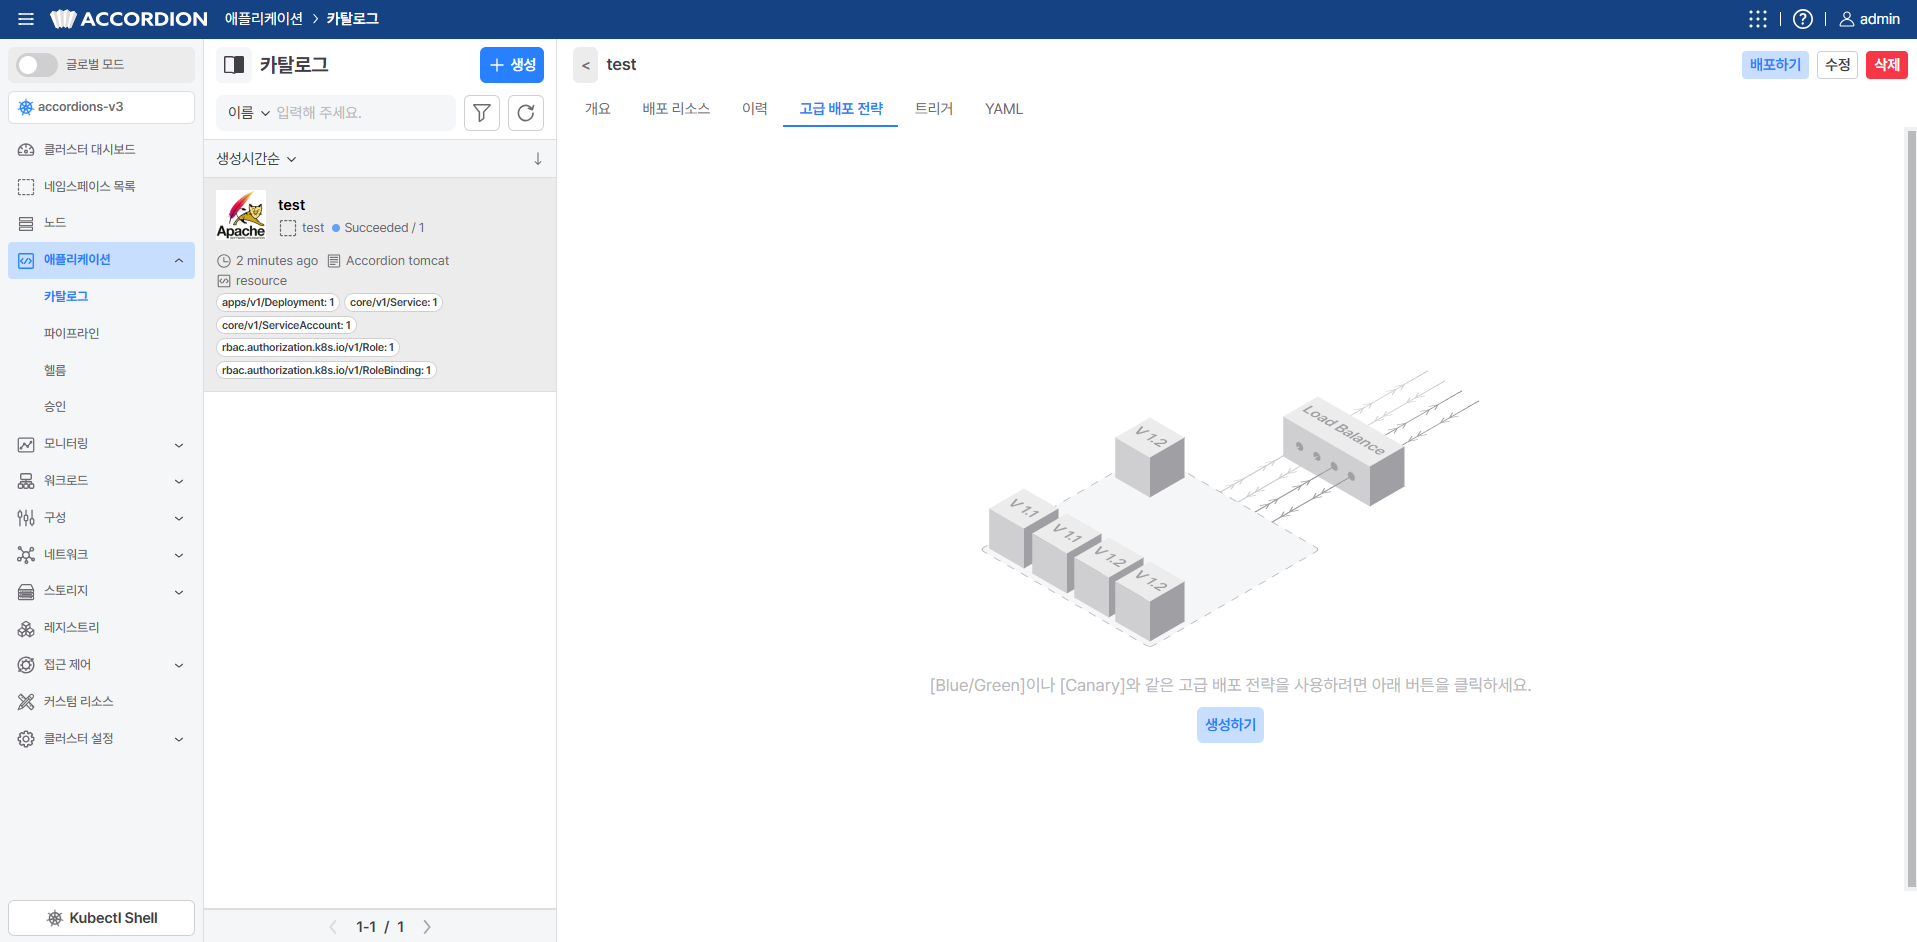1917x942 pixels.
Task: Open the hamburger main menu
Action: point(26,19)
